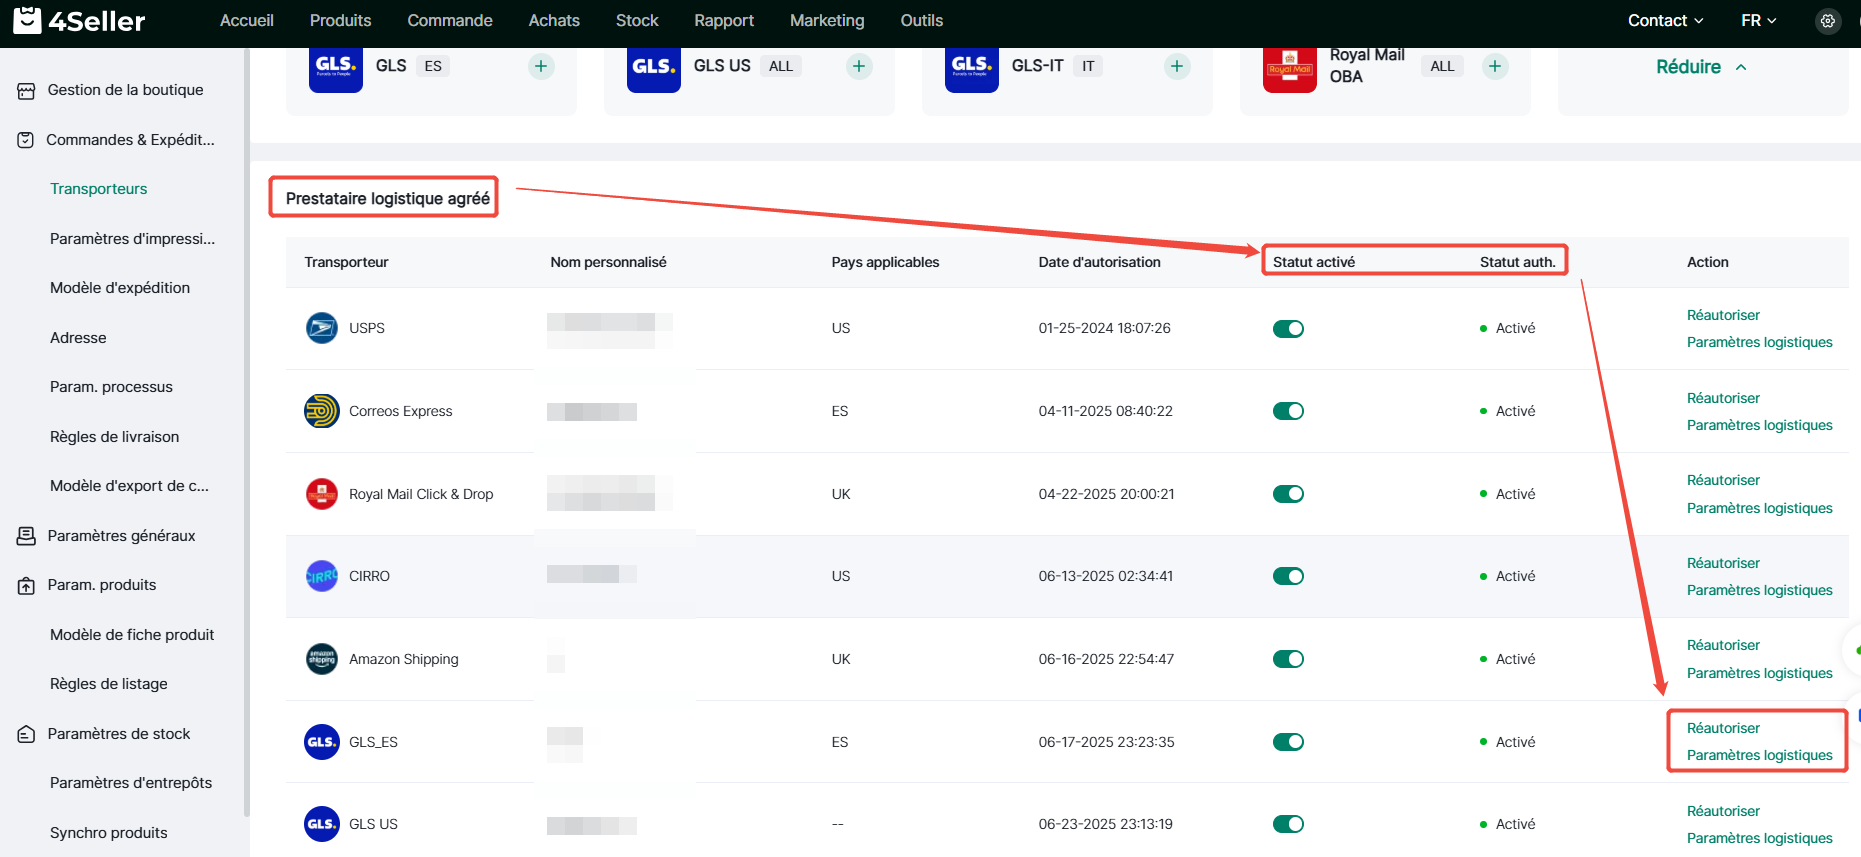Click the Correos Express logo
Image resolution: width=1861 pixels, height=857 pixels.
(x=322, y=411)
